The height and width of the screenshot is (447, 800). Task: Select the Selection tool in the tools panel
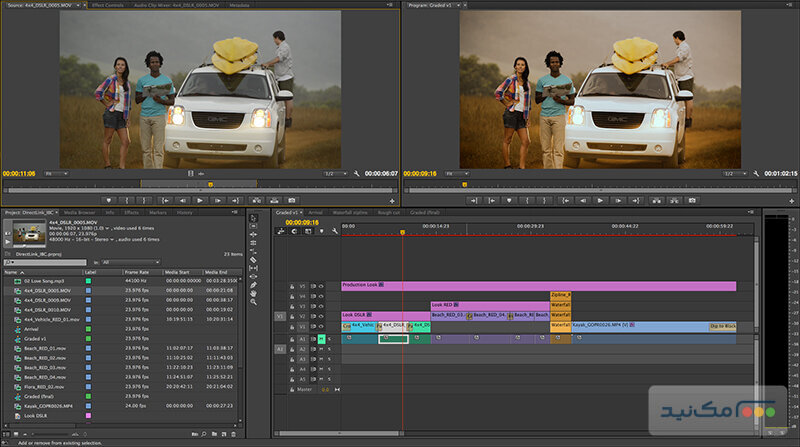pos(253,218)
